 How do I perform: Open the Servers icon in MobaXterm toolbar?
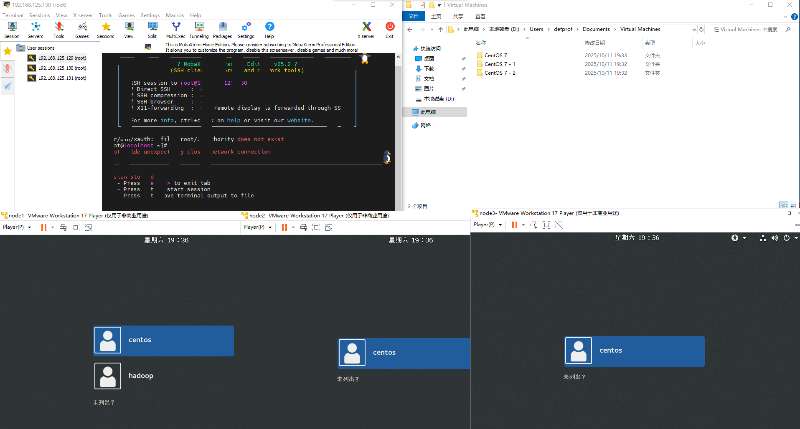[35, 30]
